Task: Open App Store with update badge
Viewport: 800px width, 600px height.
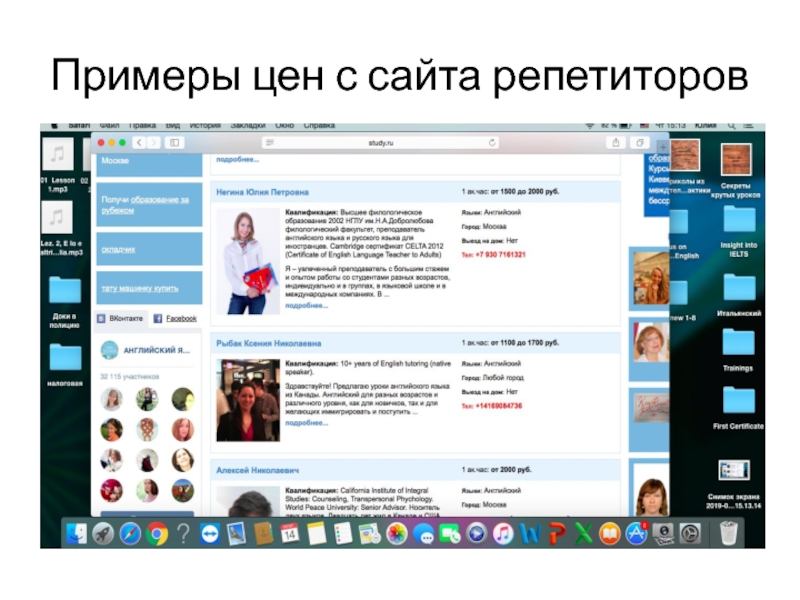Action: click(x=636, y=534)
